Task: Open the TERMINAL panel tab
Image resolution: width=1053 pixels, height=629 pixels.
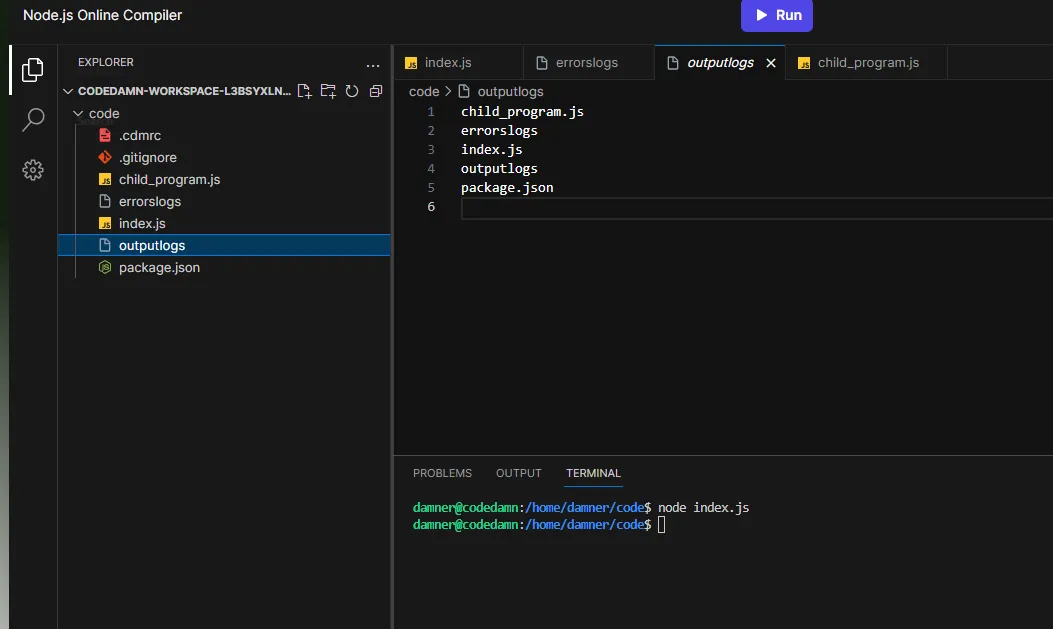Action: (x=594, y=473)
